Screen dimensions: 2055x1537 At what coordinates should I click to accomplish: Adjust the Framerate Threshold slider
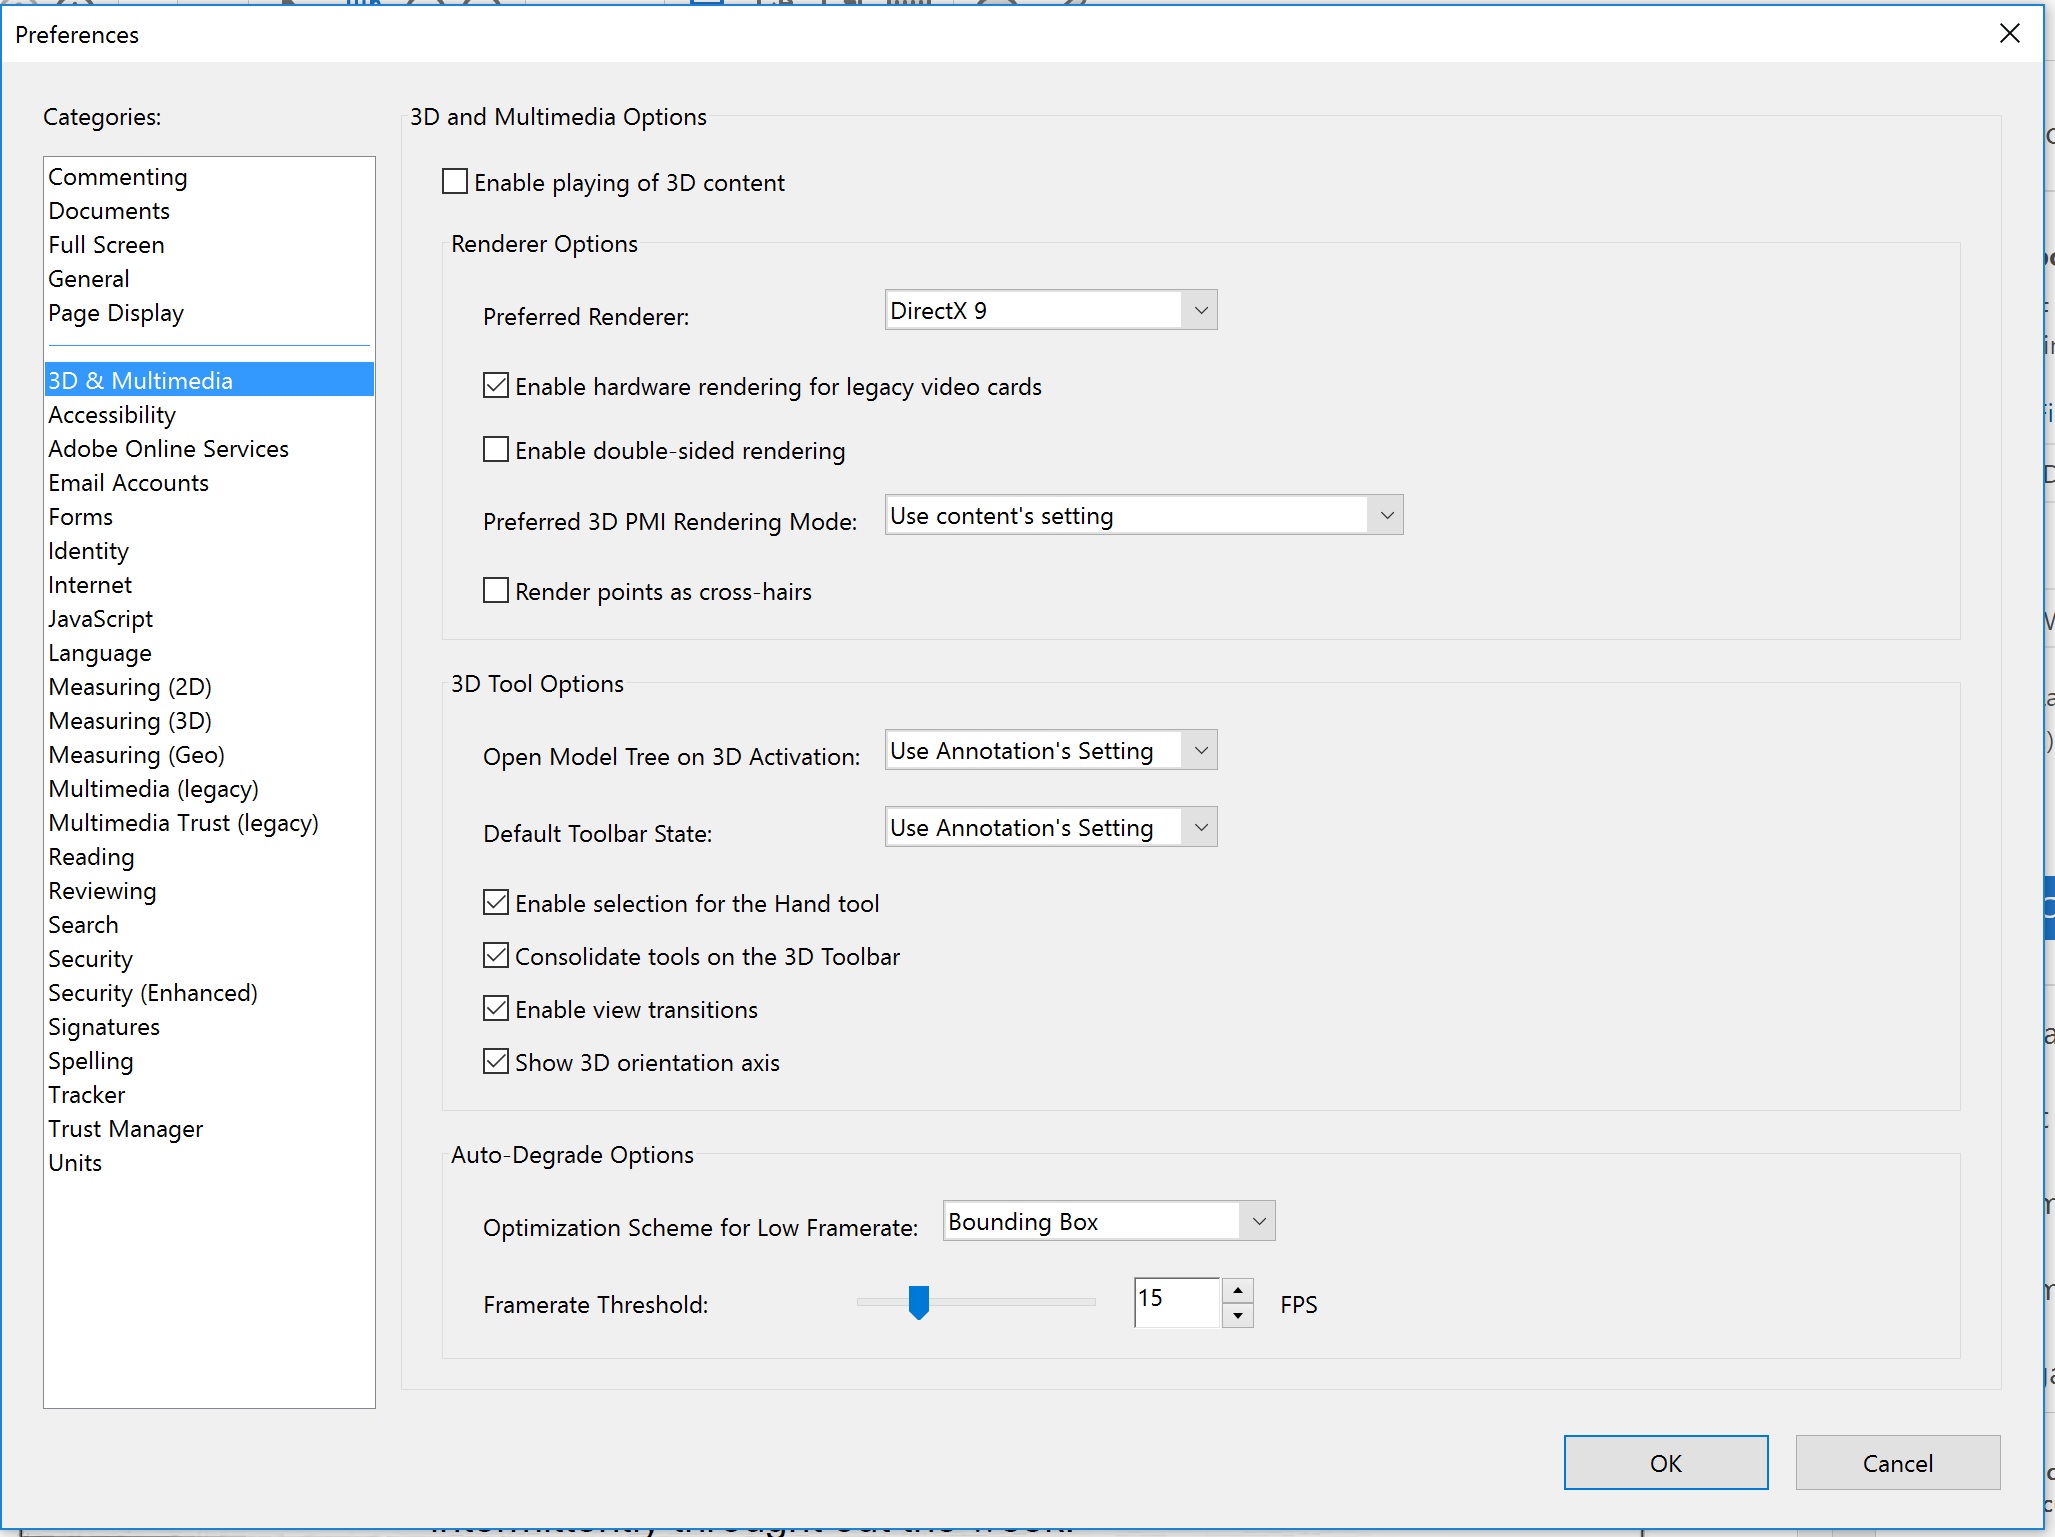(x=919, y=1302)
